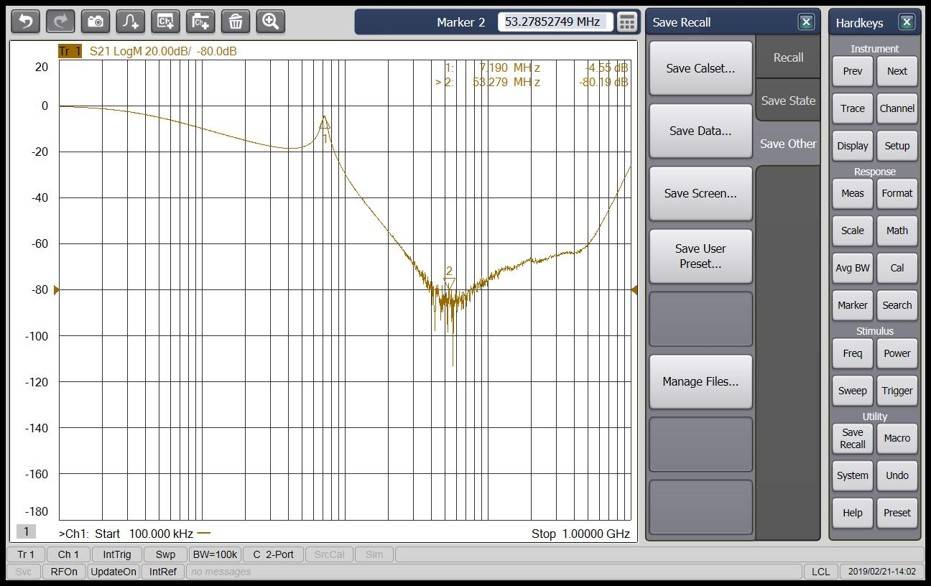Click the add window icon
Image resolution: width=931 pixels, height=586 pixels.
pyautogui.click(x=200, y=21)
